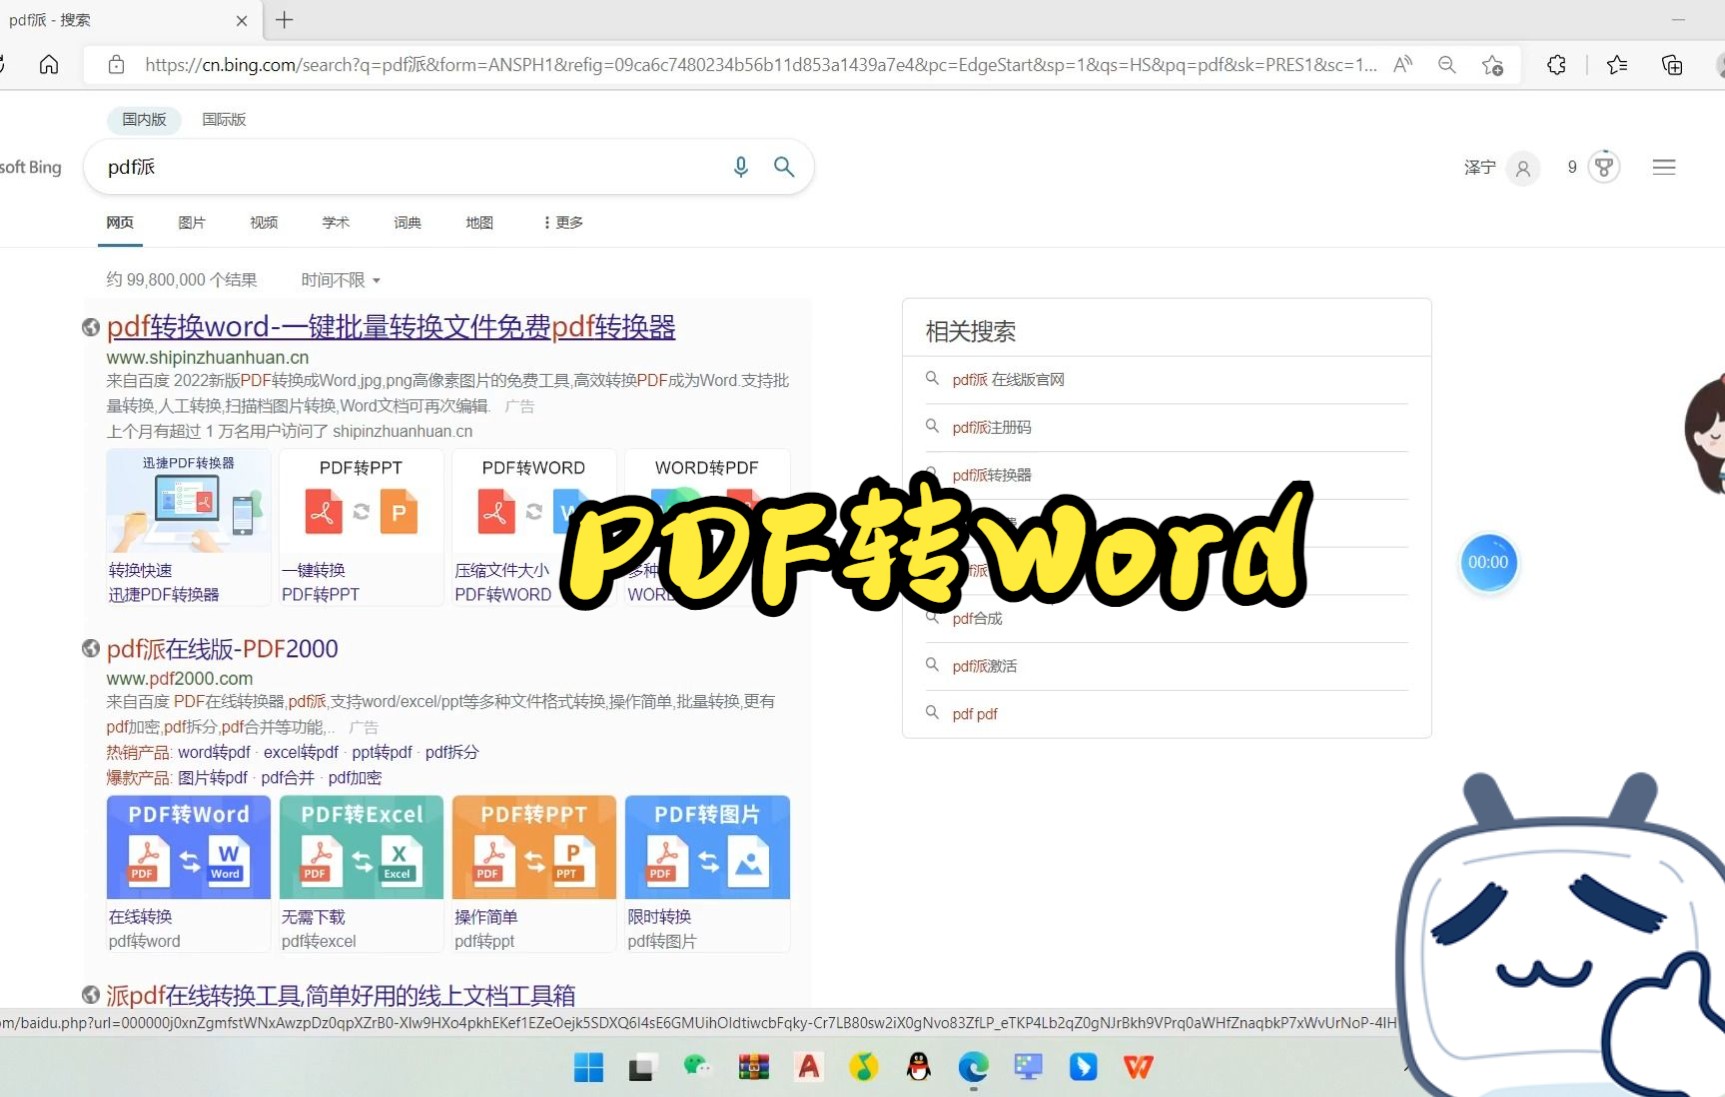Click the site lock icon in address bar
The height and width of the screenshot is (1097, 1725).
[x=116, y=65]
